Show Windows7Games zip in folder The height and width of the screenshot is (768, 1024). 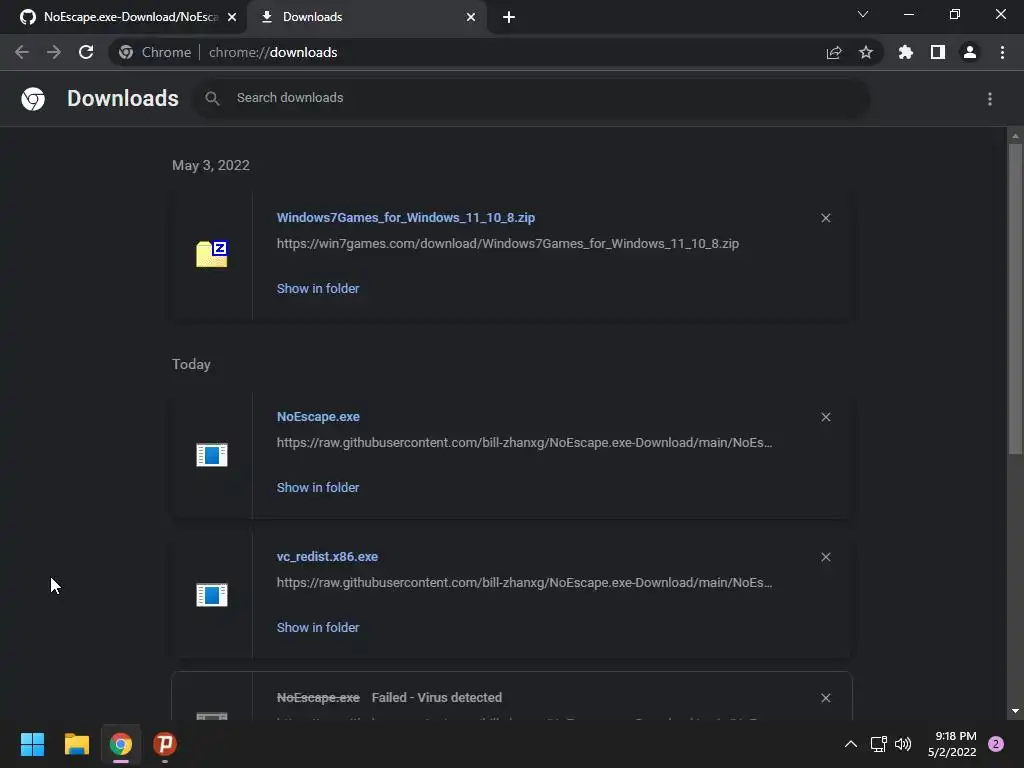click(318, 288)
